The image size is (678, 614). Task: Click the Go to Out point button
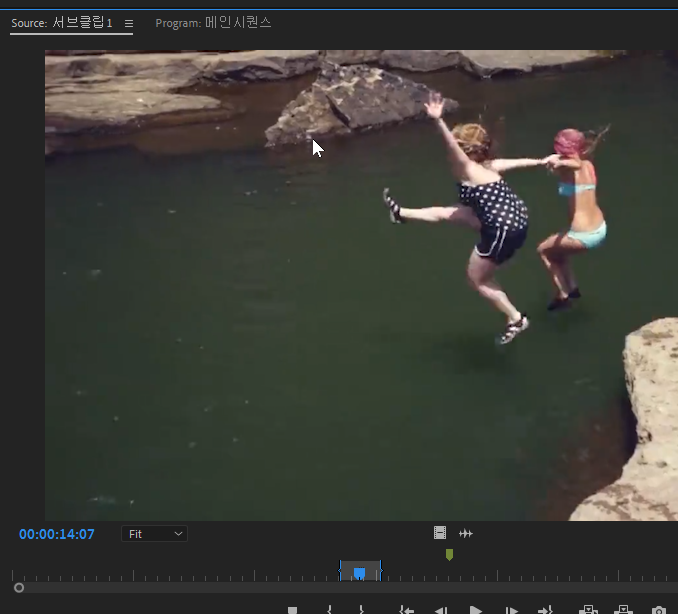pos(545,610)
